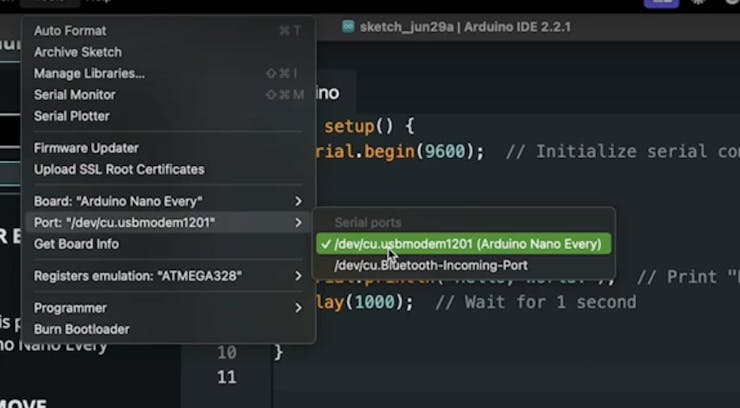
Task: Open the Programmer submenu
Action: [168, 308]
